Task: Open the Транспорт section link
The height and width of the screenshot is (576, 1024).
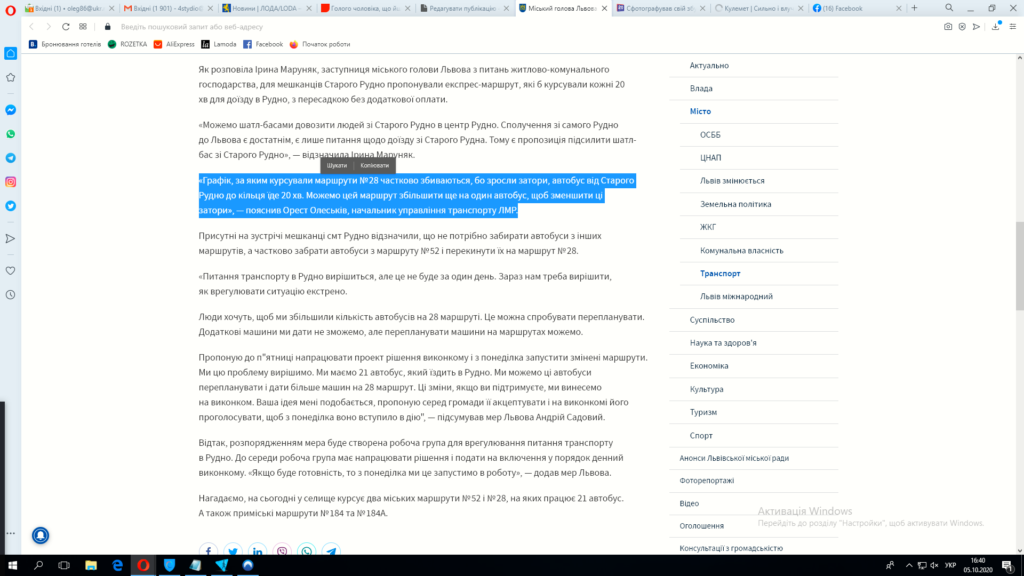Action: pos(720,273)
